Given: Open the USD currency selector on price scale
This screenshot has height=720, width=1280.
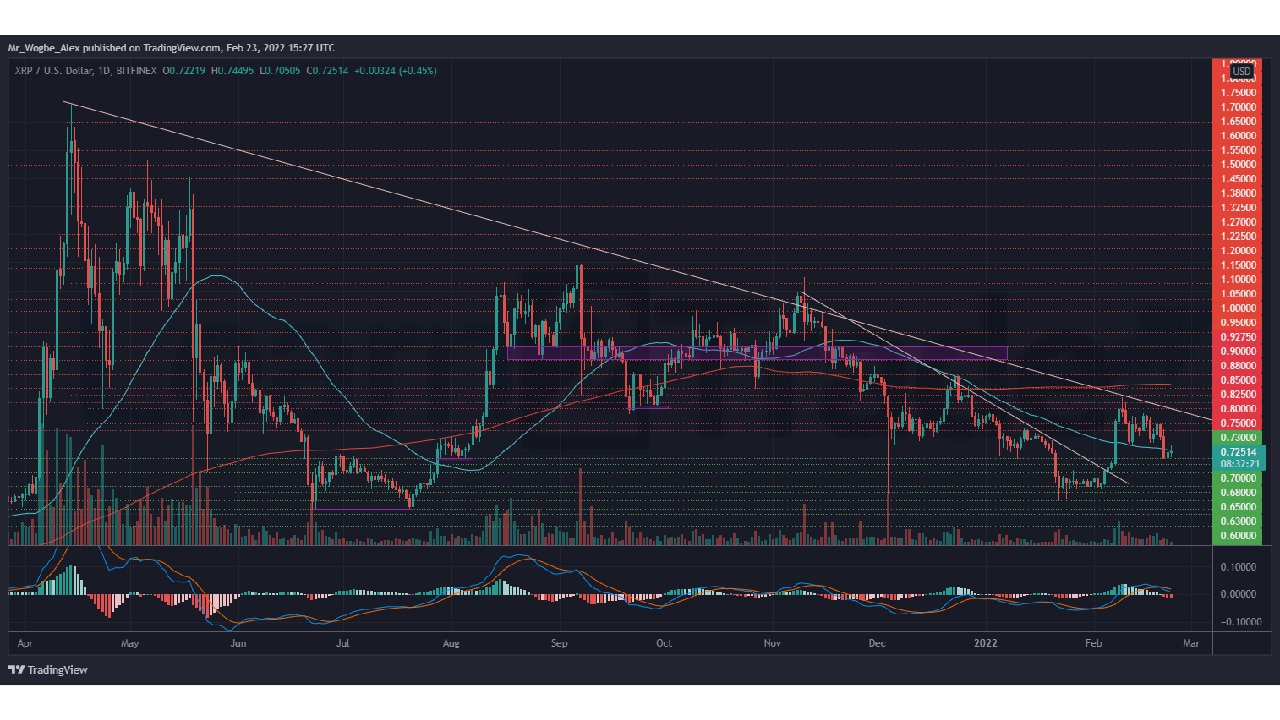Looking at the screenshot, I should (x=1241, y=71).
